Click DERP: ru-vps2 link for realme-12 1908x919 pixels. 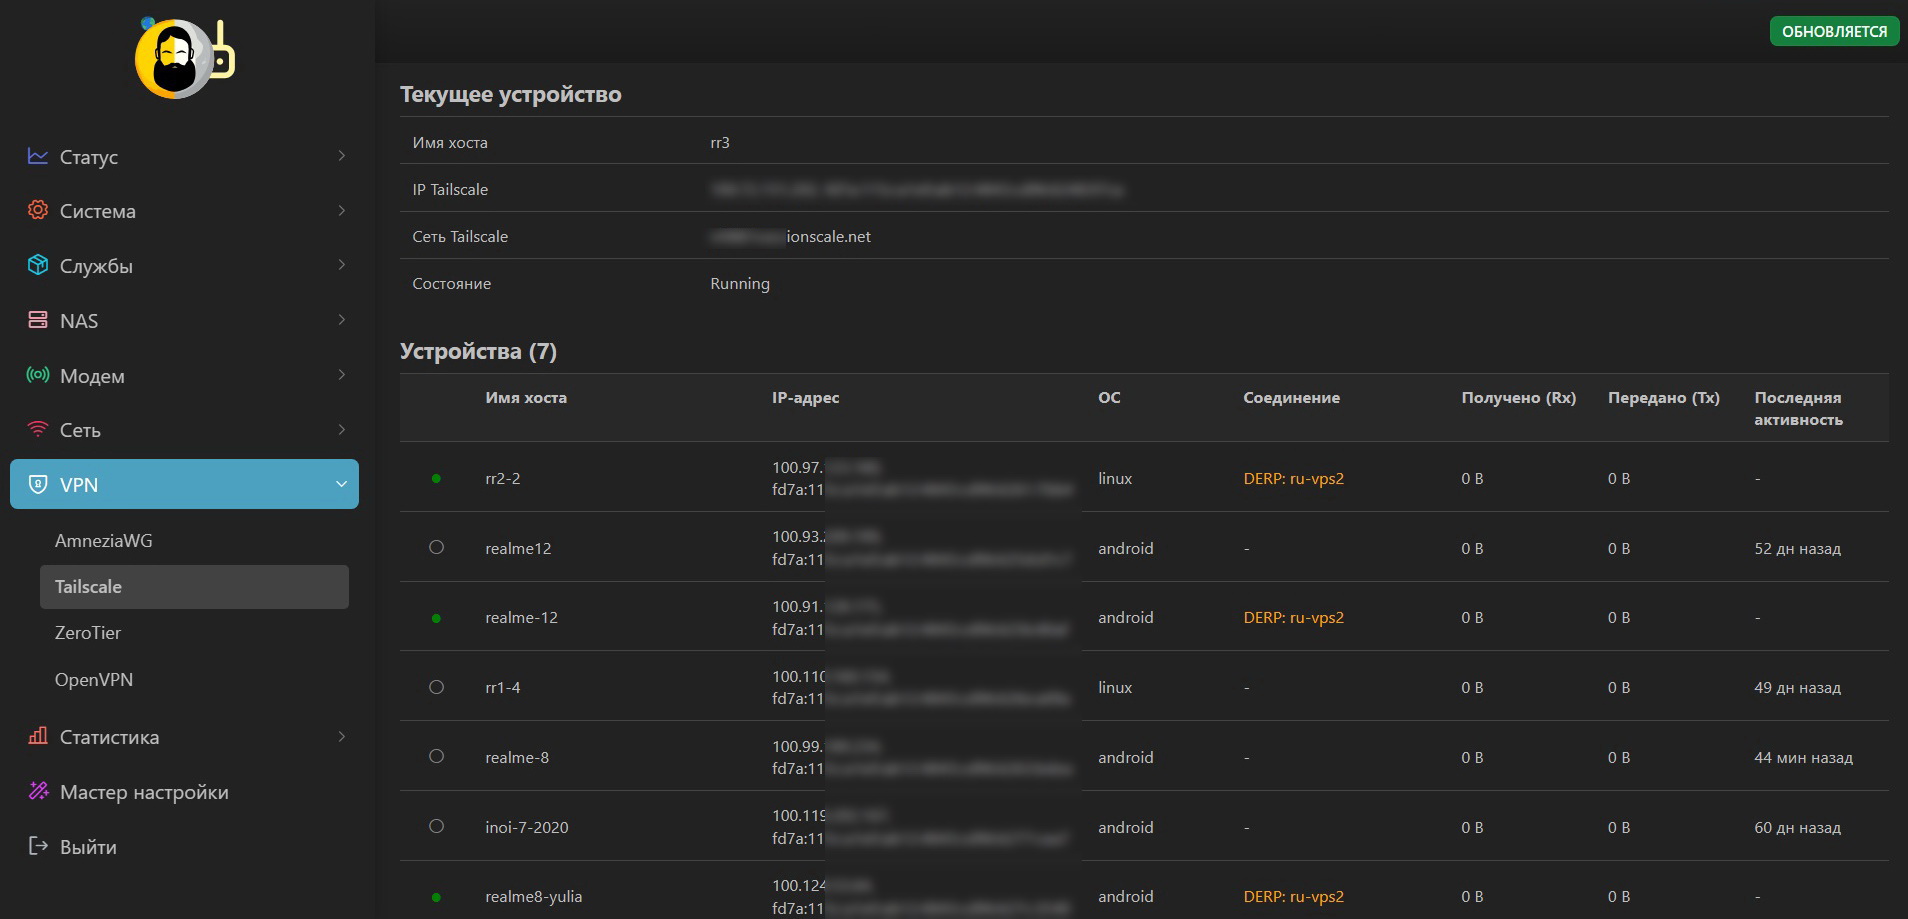tap(1293, 618)
